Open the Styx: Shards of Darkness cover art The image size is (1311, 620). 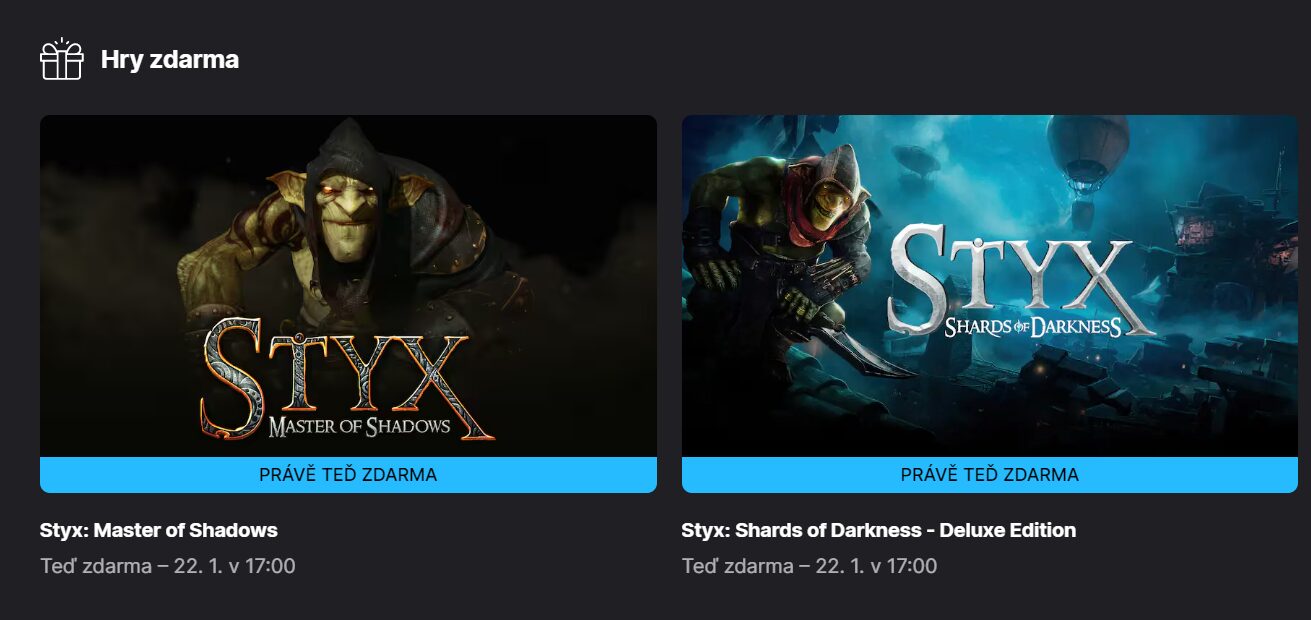coord(990,286)
